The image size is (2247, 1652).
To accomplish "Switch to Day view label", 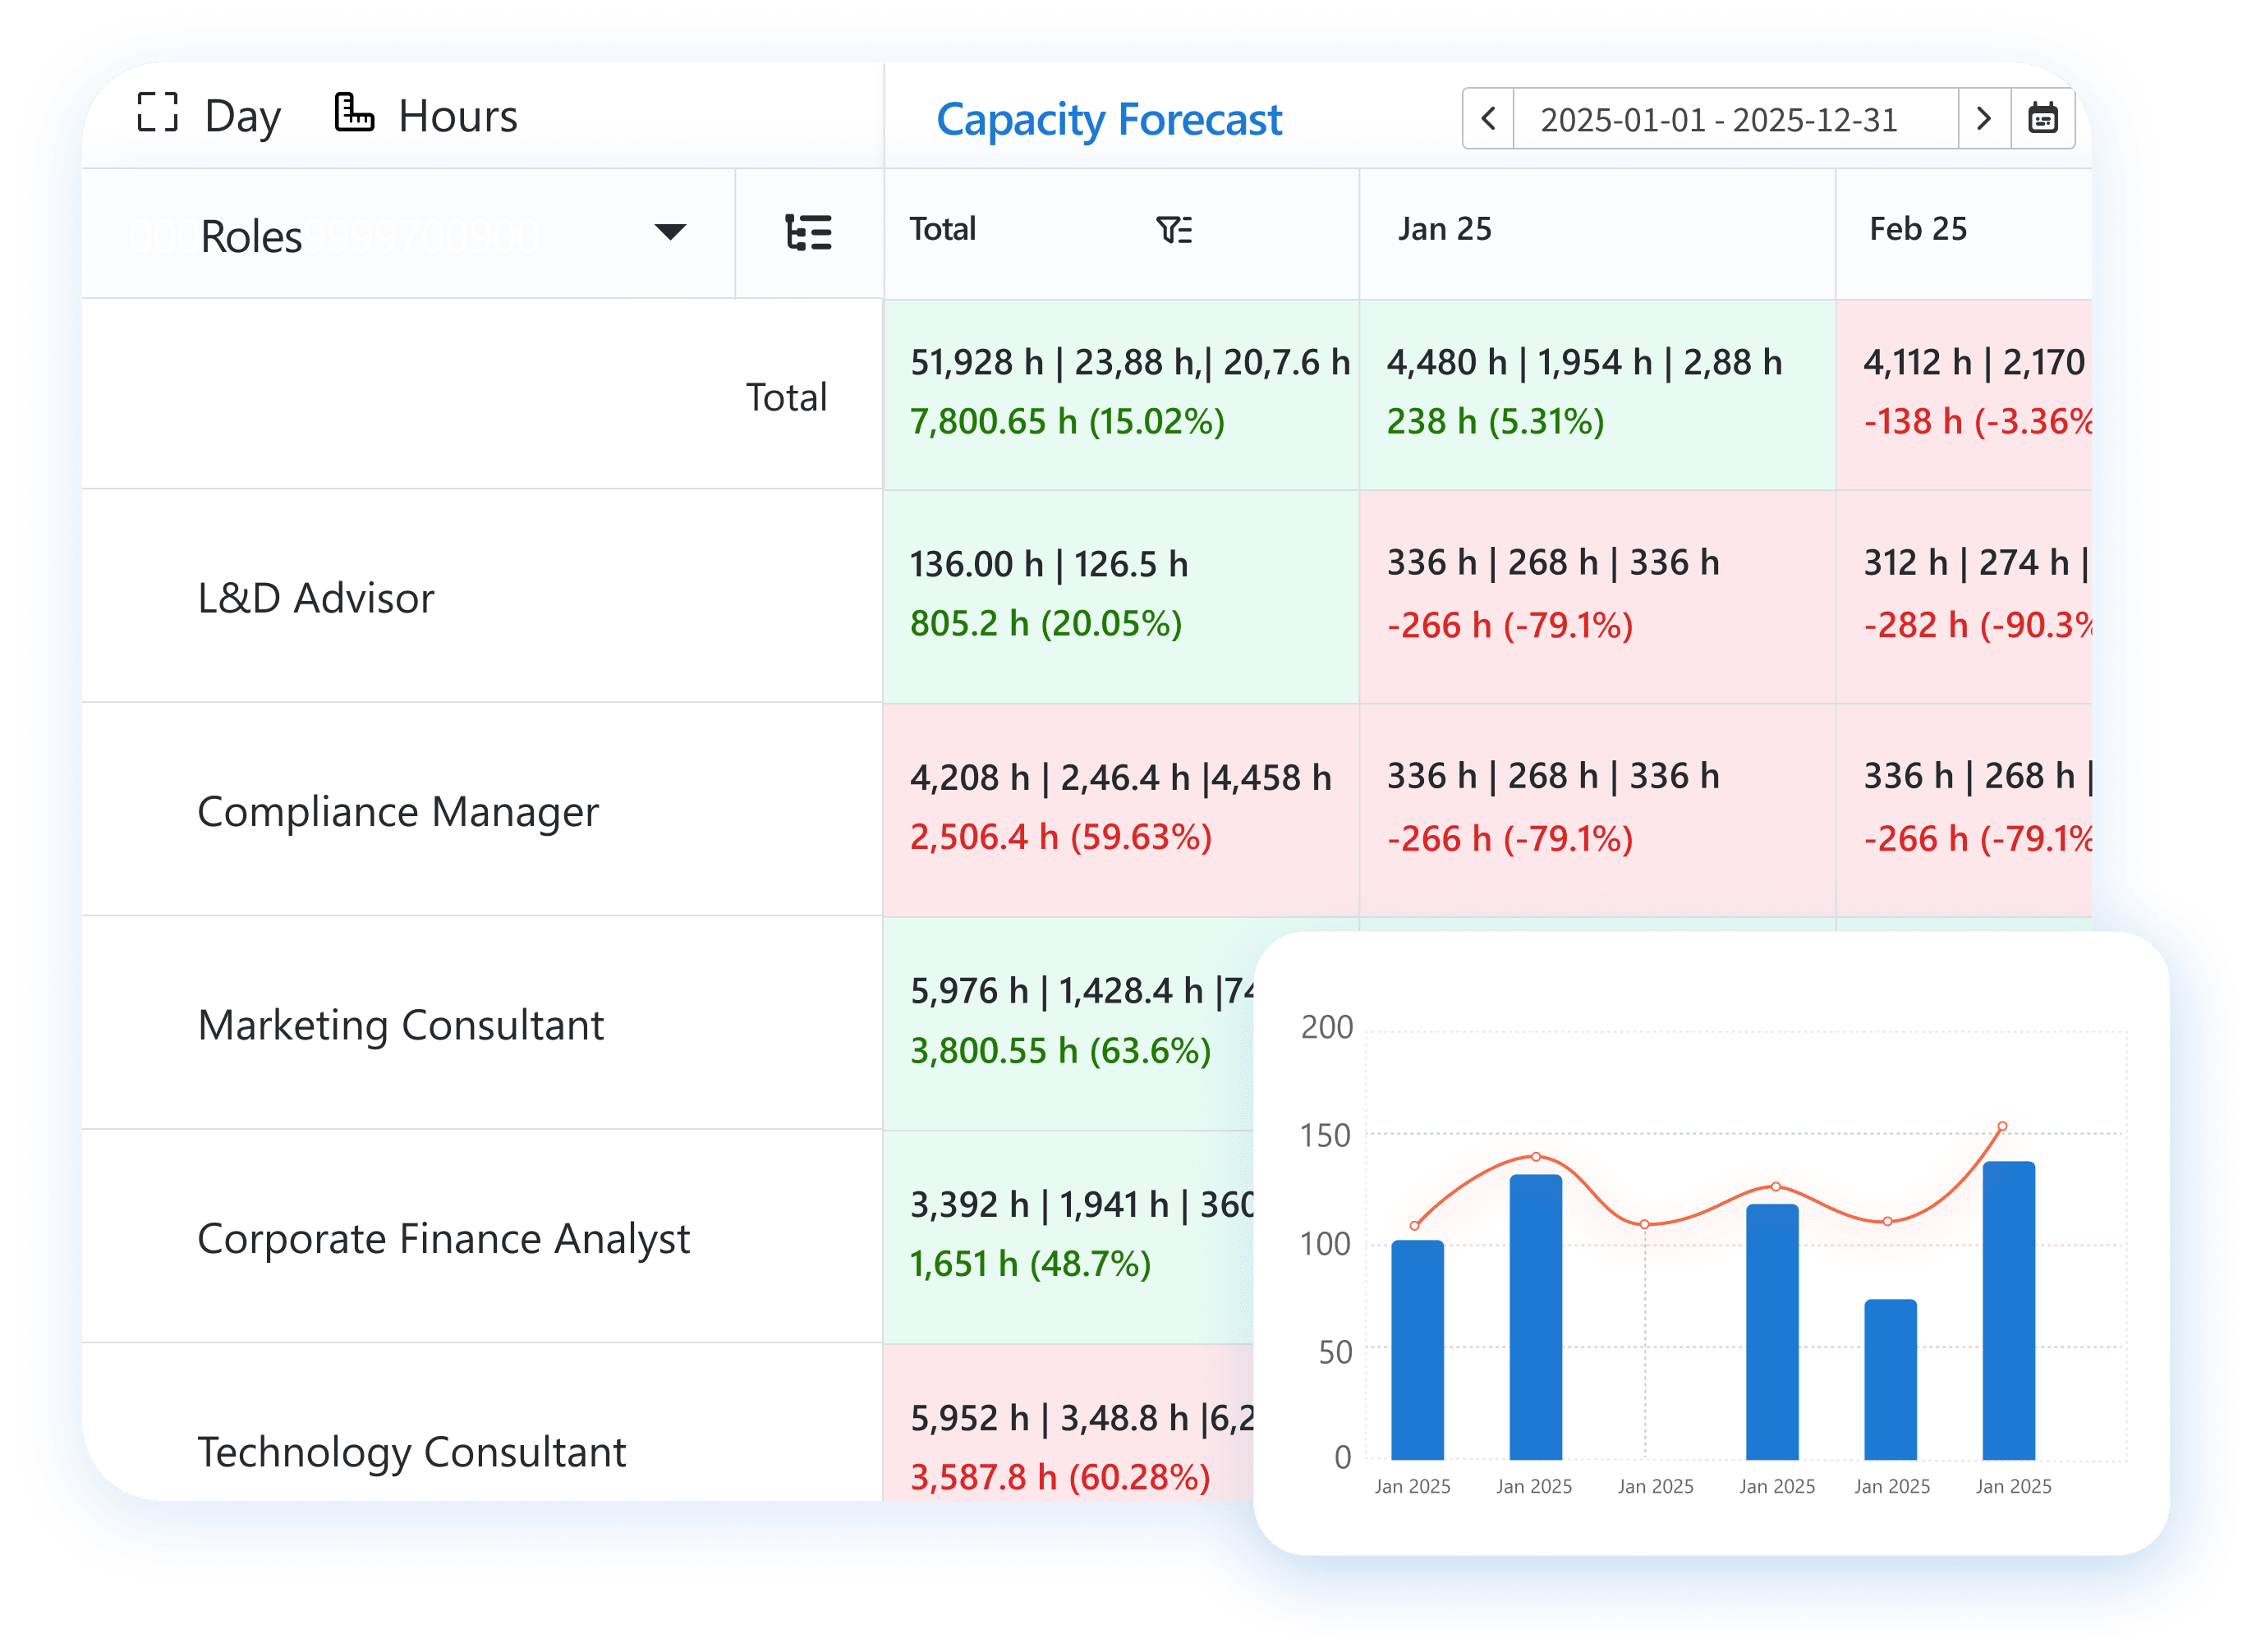I will (242, 116).
